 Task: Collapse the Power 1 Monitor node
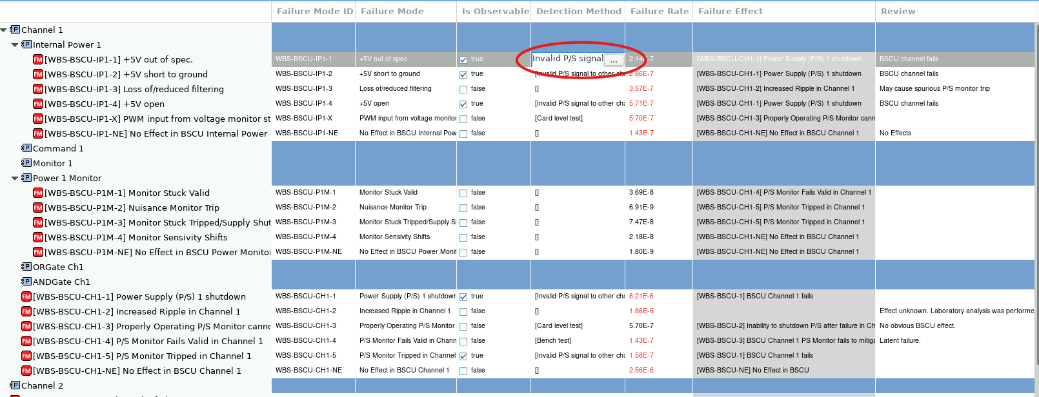pos(15,178)
